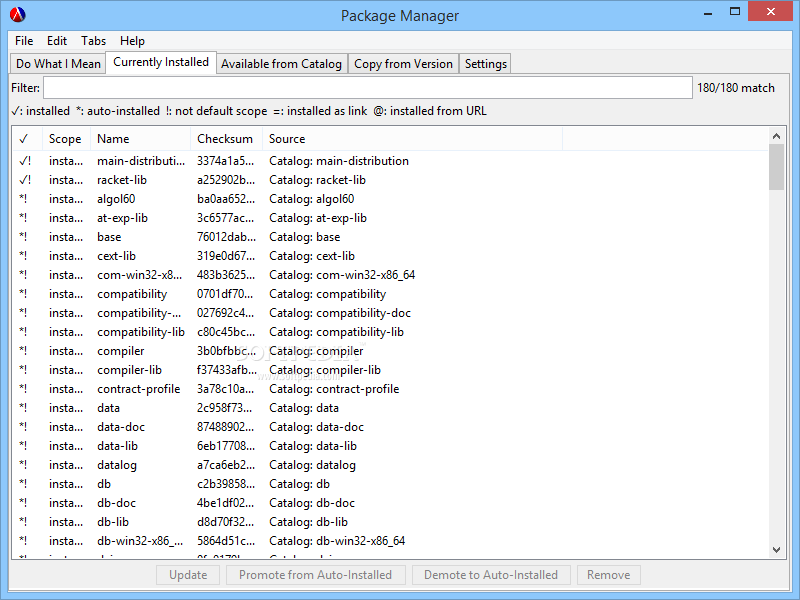Maximize the Package Manager window
The image size is (800, 600).
click(x=735, y=11)
